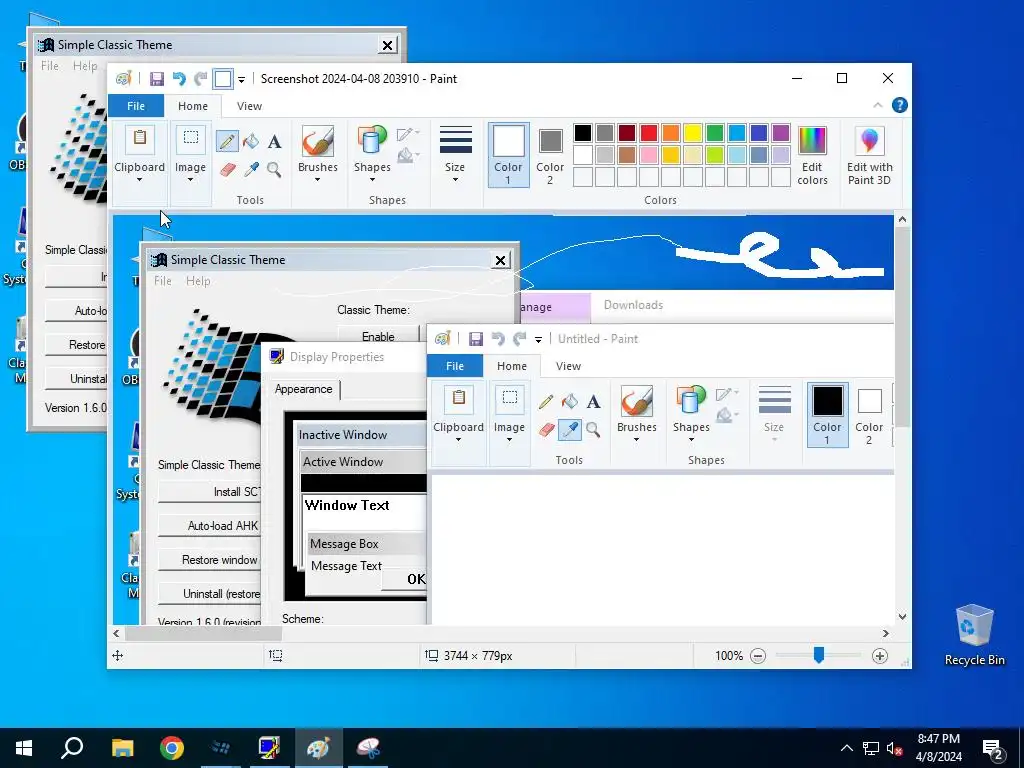Screen dimensions: 1024x768
Task: Activate Color 2 in Screenshot Paint's ribbon
Action: (550, 155)
